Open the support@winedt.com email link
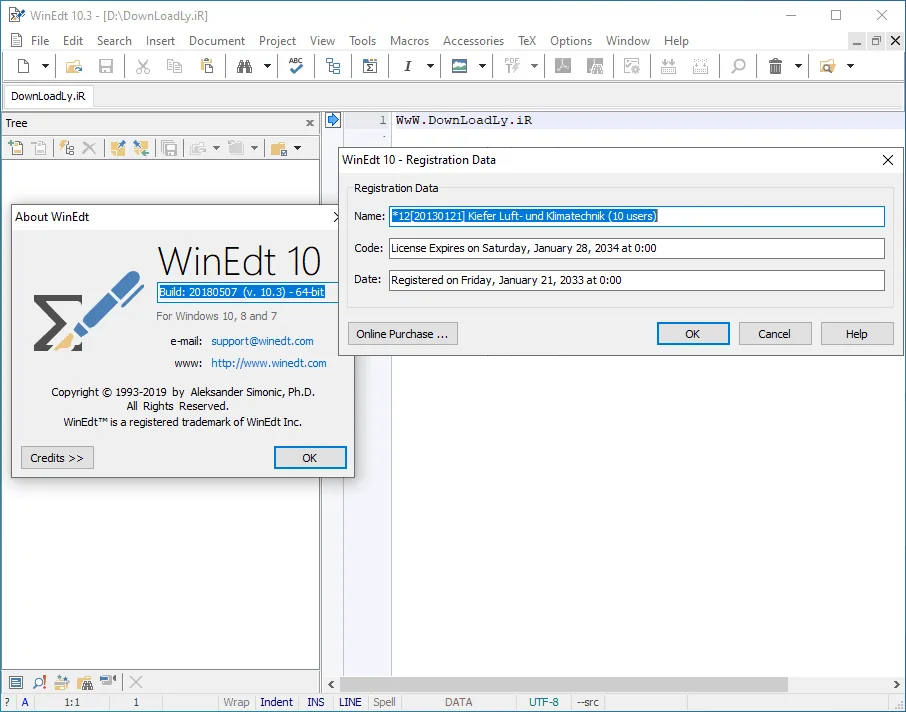The image size is (906, 712). pos(262,341)
